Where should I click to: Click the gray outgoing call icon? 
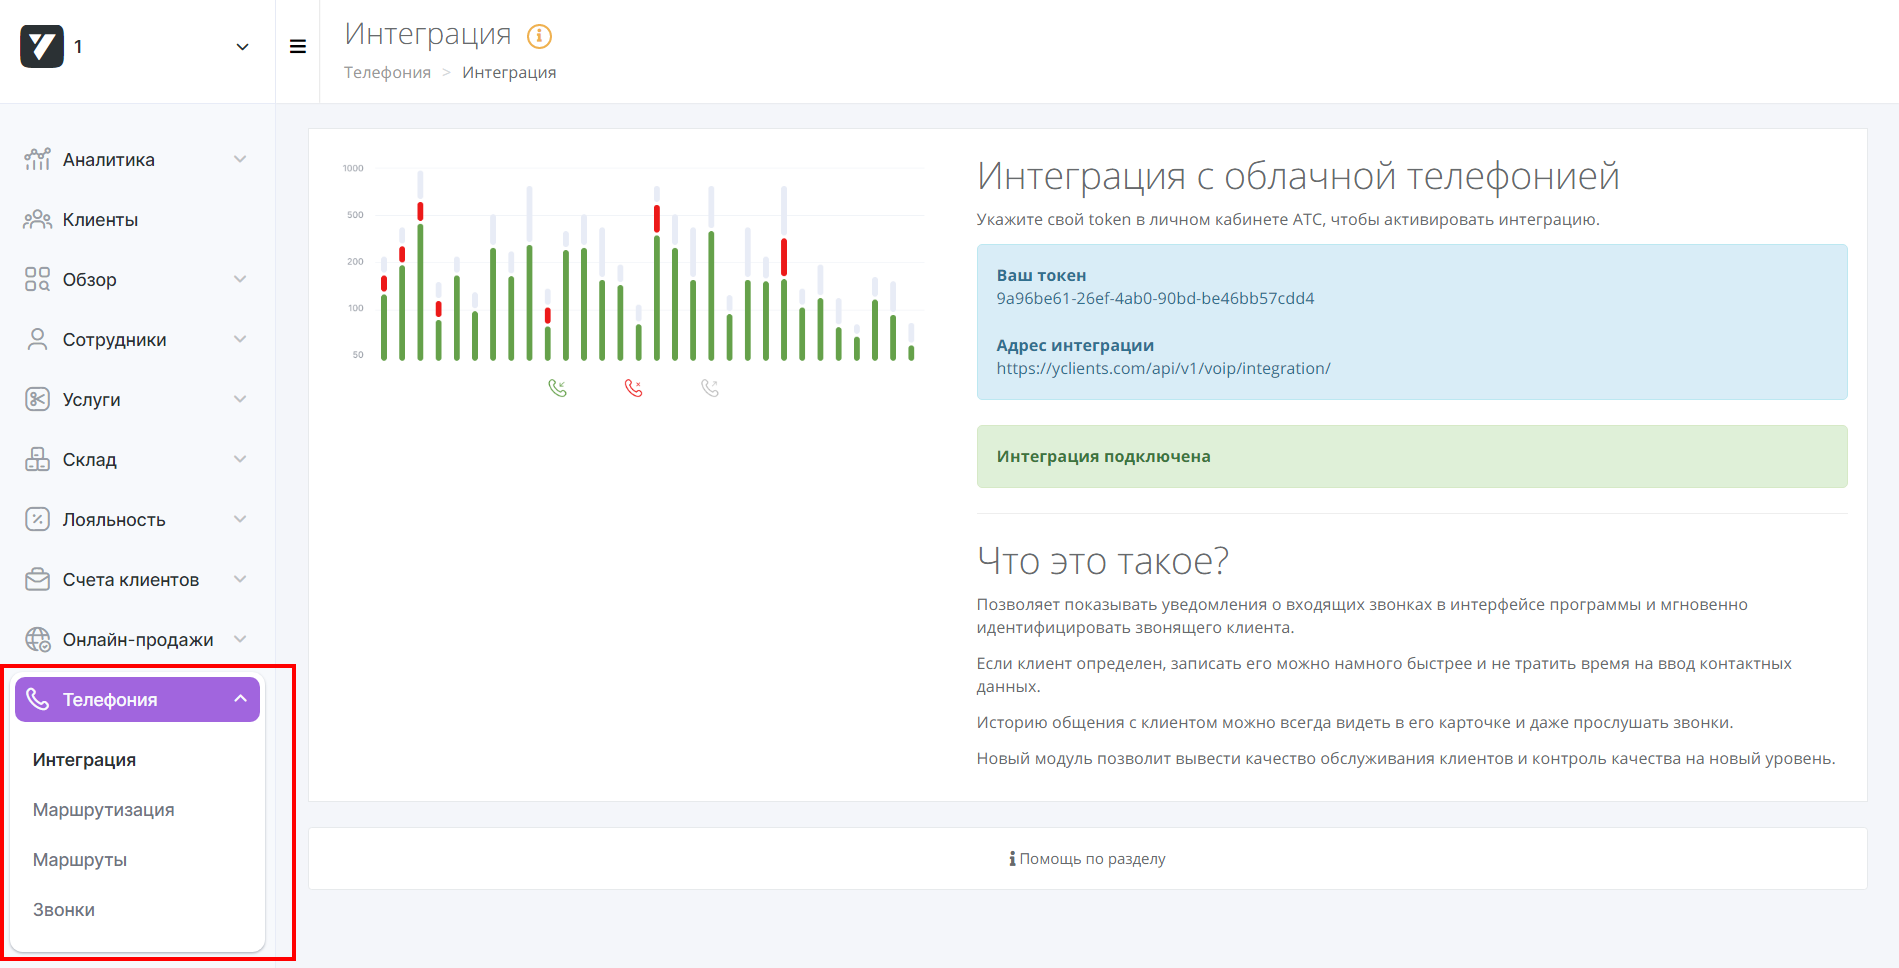[710, 388]
